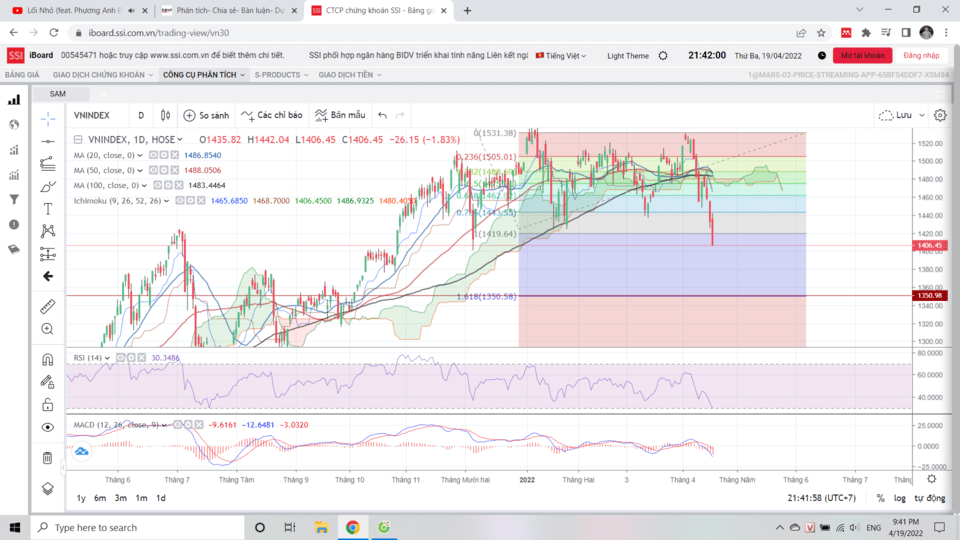Activate the ruler measure tool
Screen dimensions: 960x540
47,306
